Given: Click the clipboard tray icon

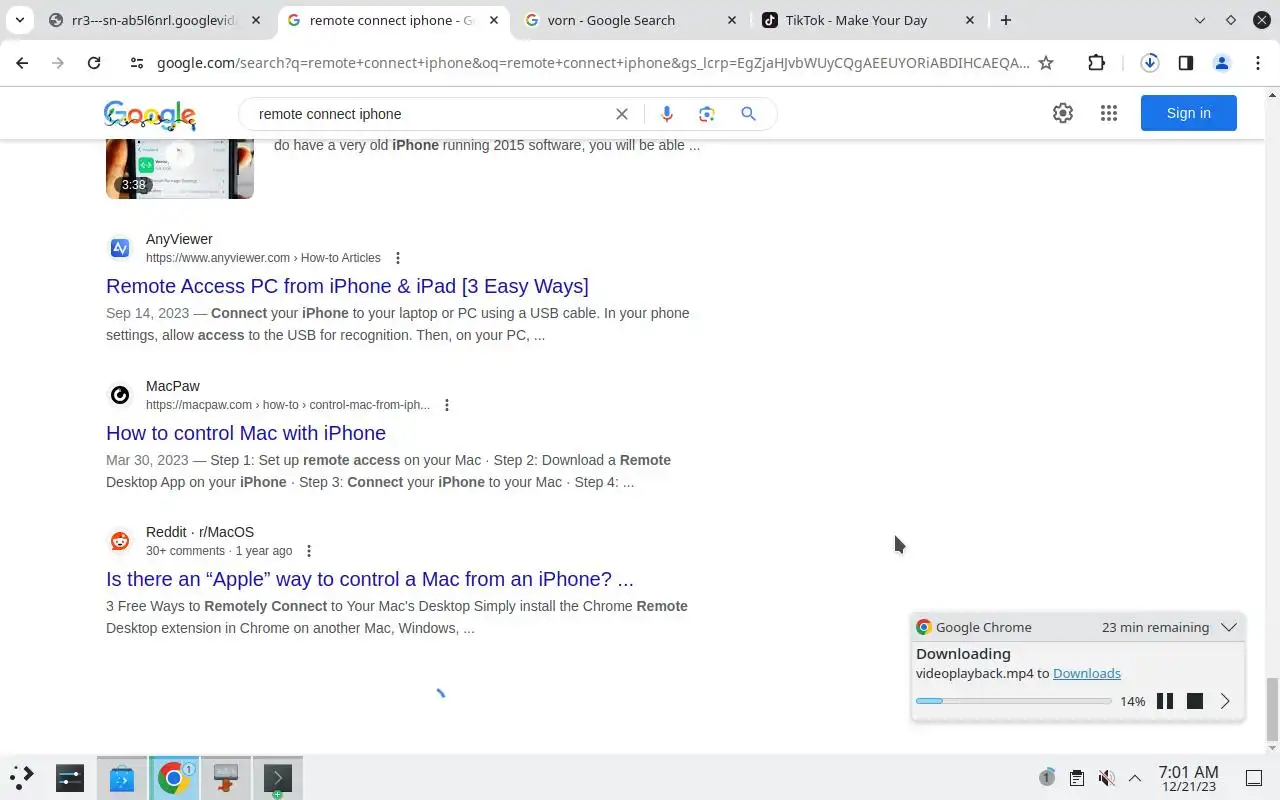Looking at the screenshot, I should pos(1076,778).
